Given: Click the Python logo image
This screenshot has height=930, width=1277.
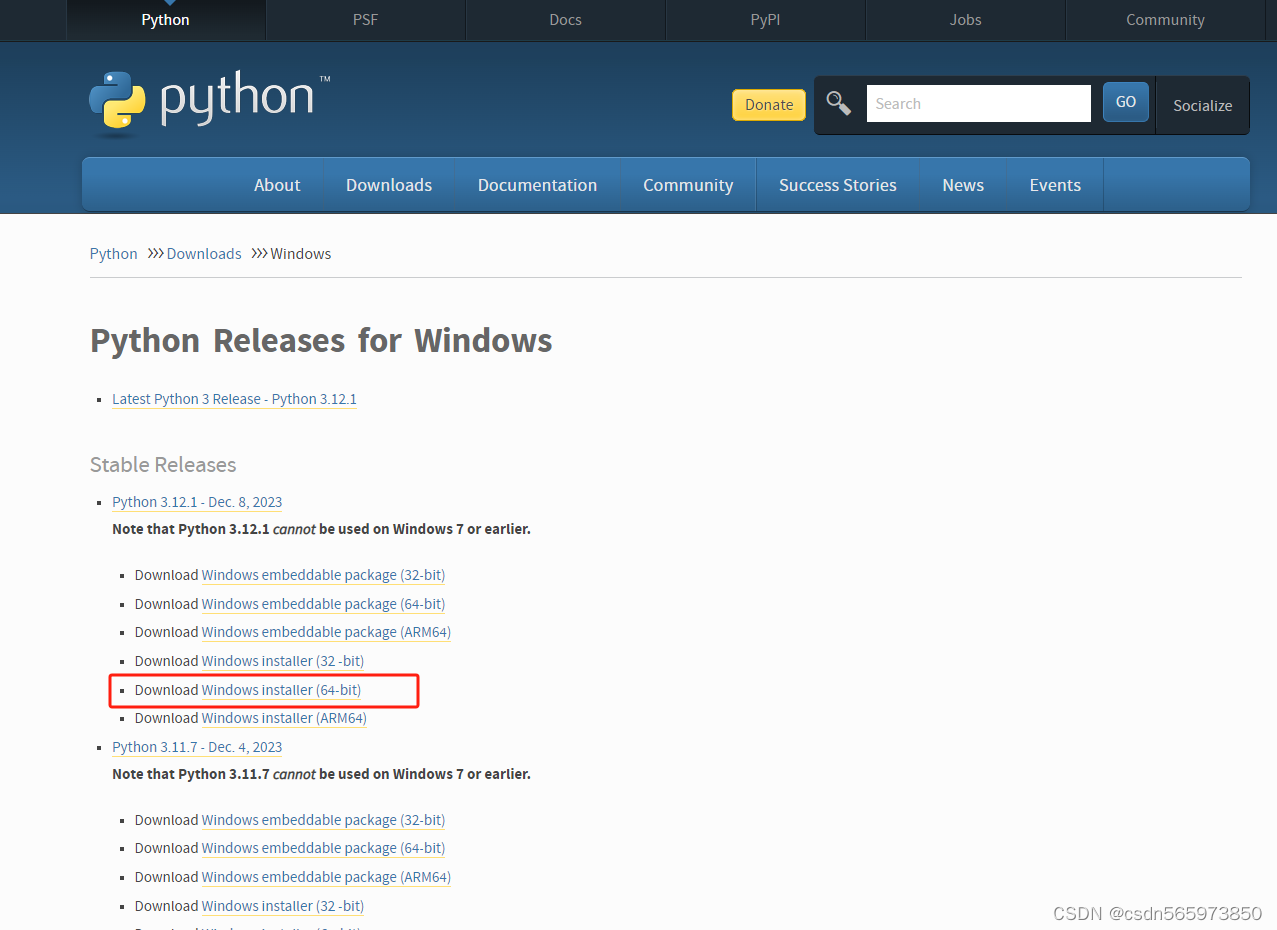Looking at the screenshot, I should (x=209, y=104).
